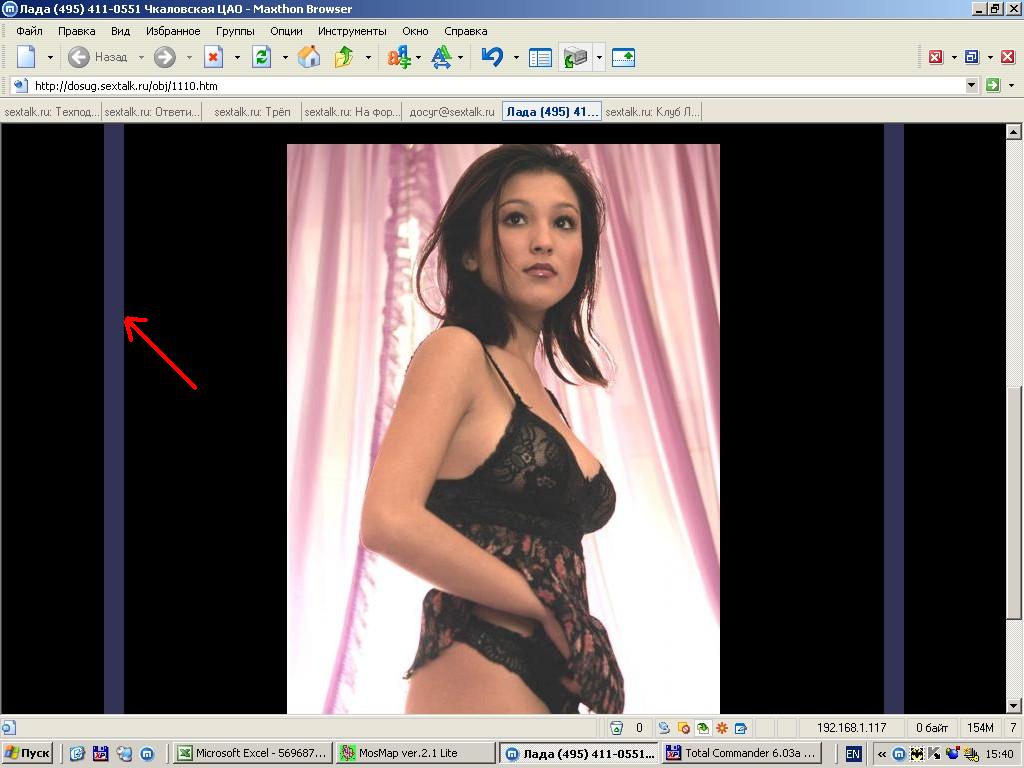
Task: Open the Избранное menu
Action: pyautogui.click(x=173, y=31)
